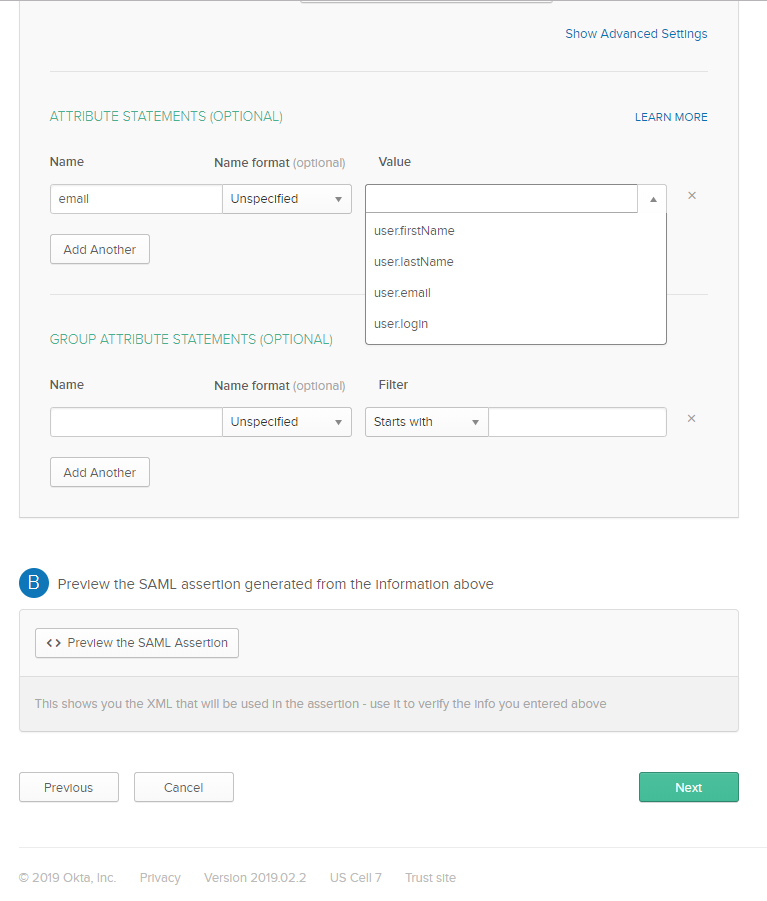Image resolution: width=767 pixels, height=901 pixels.
Task: Select user.lastName from the value list
Action: 414,262
